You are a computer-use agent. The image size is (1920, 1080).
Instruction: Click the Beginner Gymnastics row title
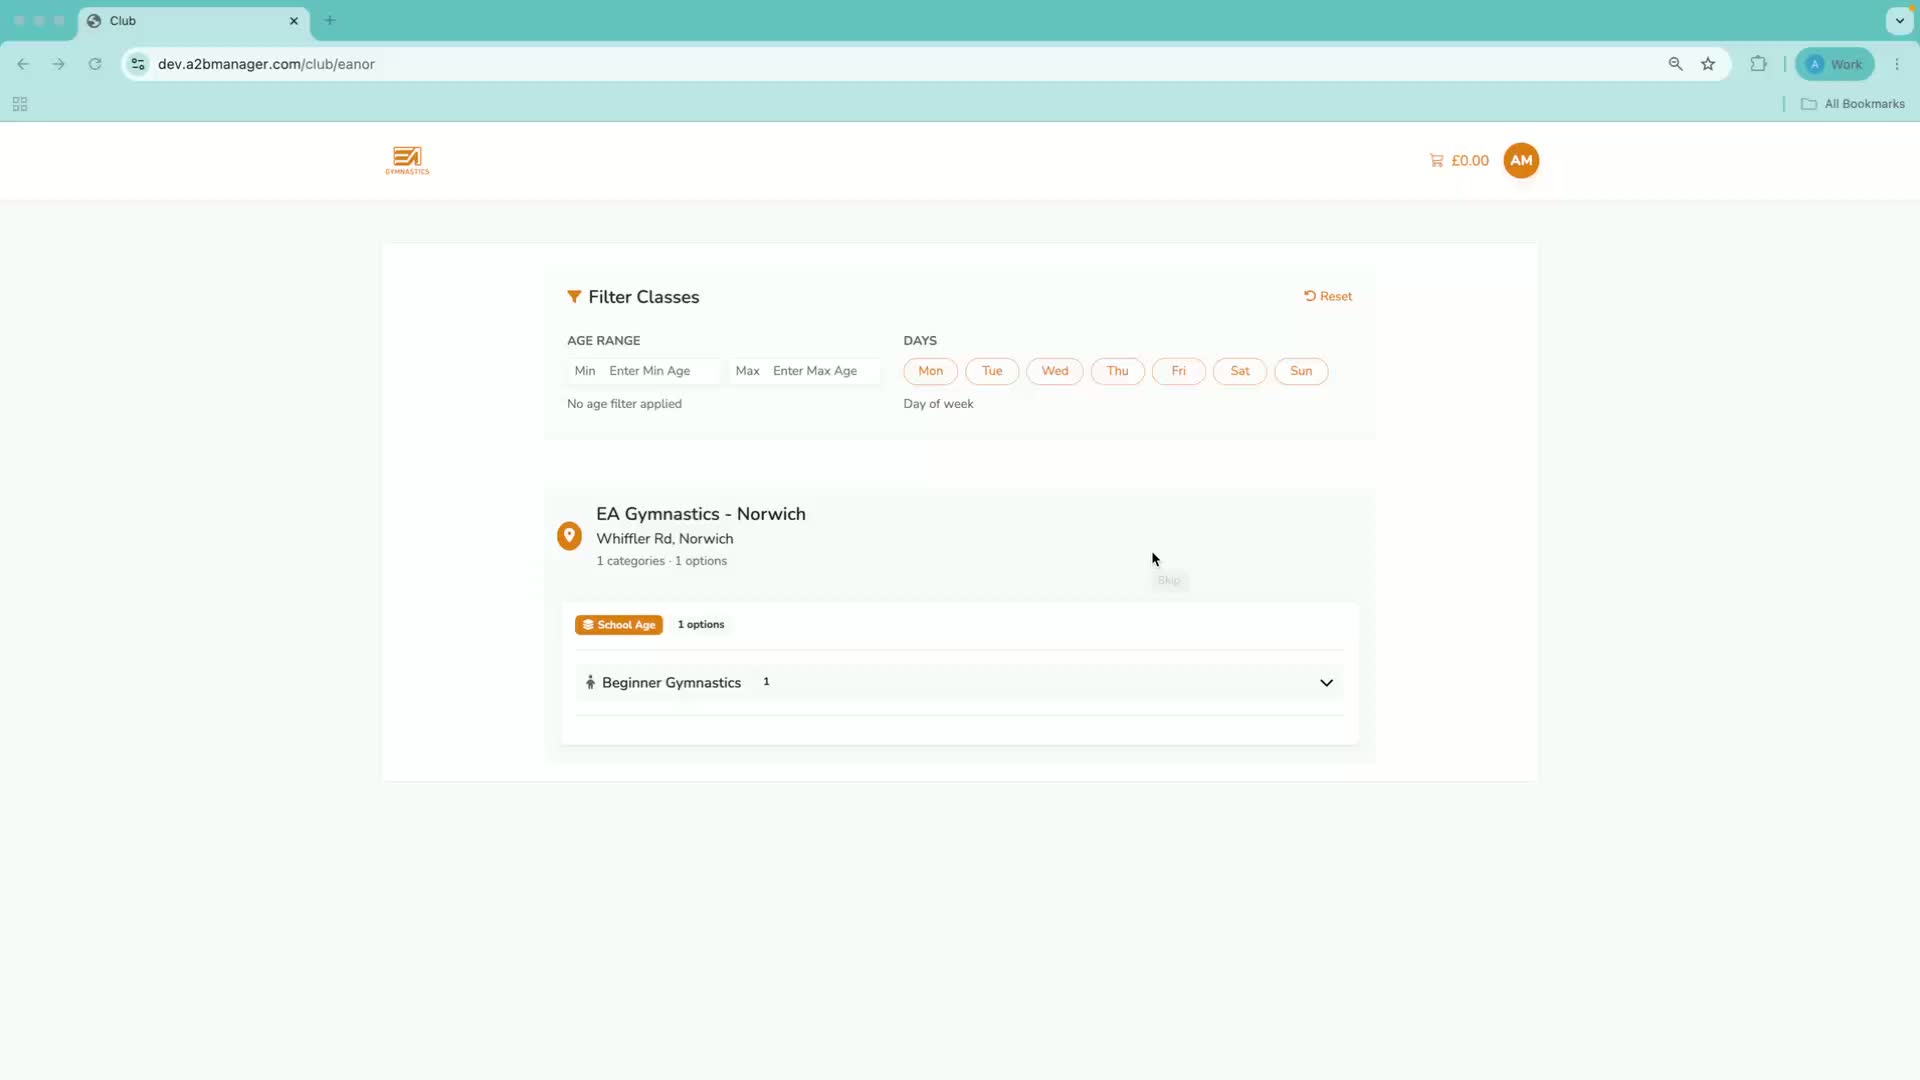pyautogui.click(x=671, y=683)
